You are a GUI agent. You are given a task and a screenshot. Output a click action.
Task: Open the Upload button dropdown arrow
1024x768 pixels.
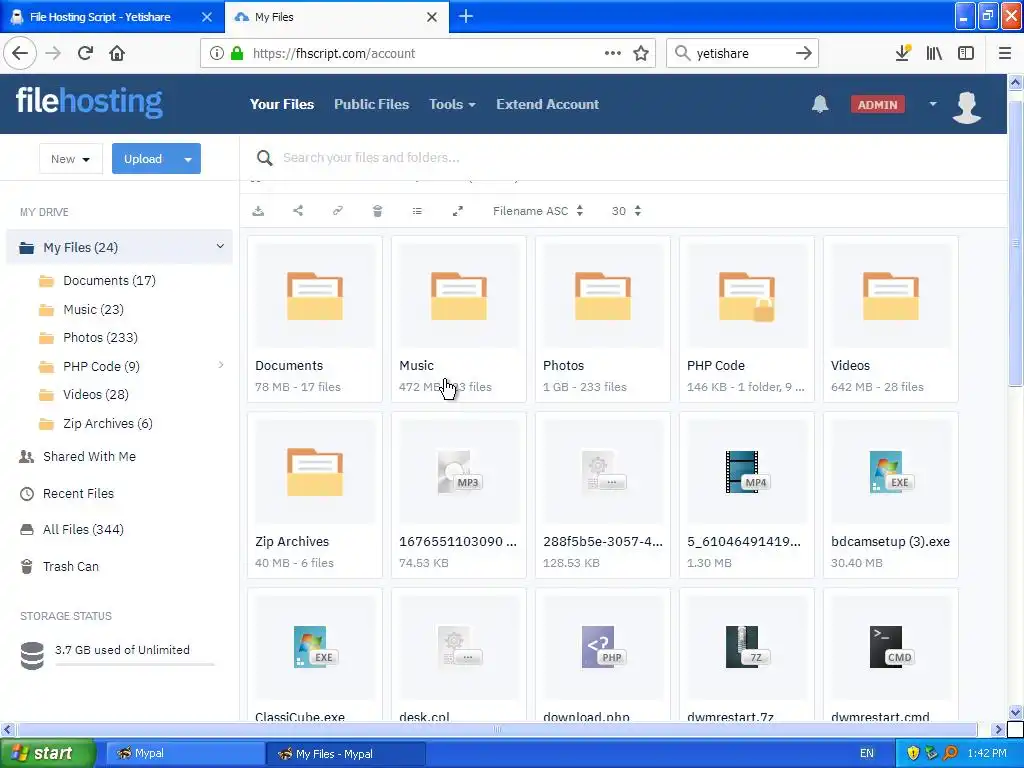point(188,159)
